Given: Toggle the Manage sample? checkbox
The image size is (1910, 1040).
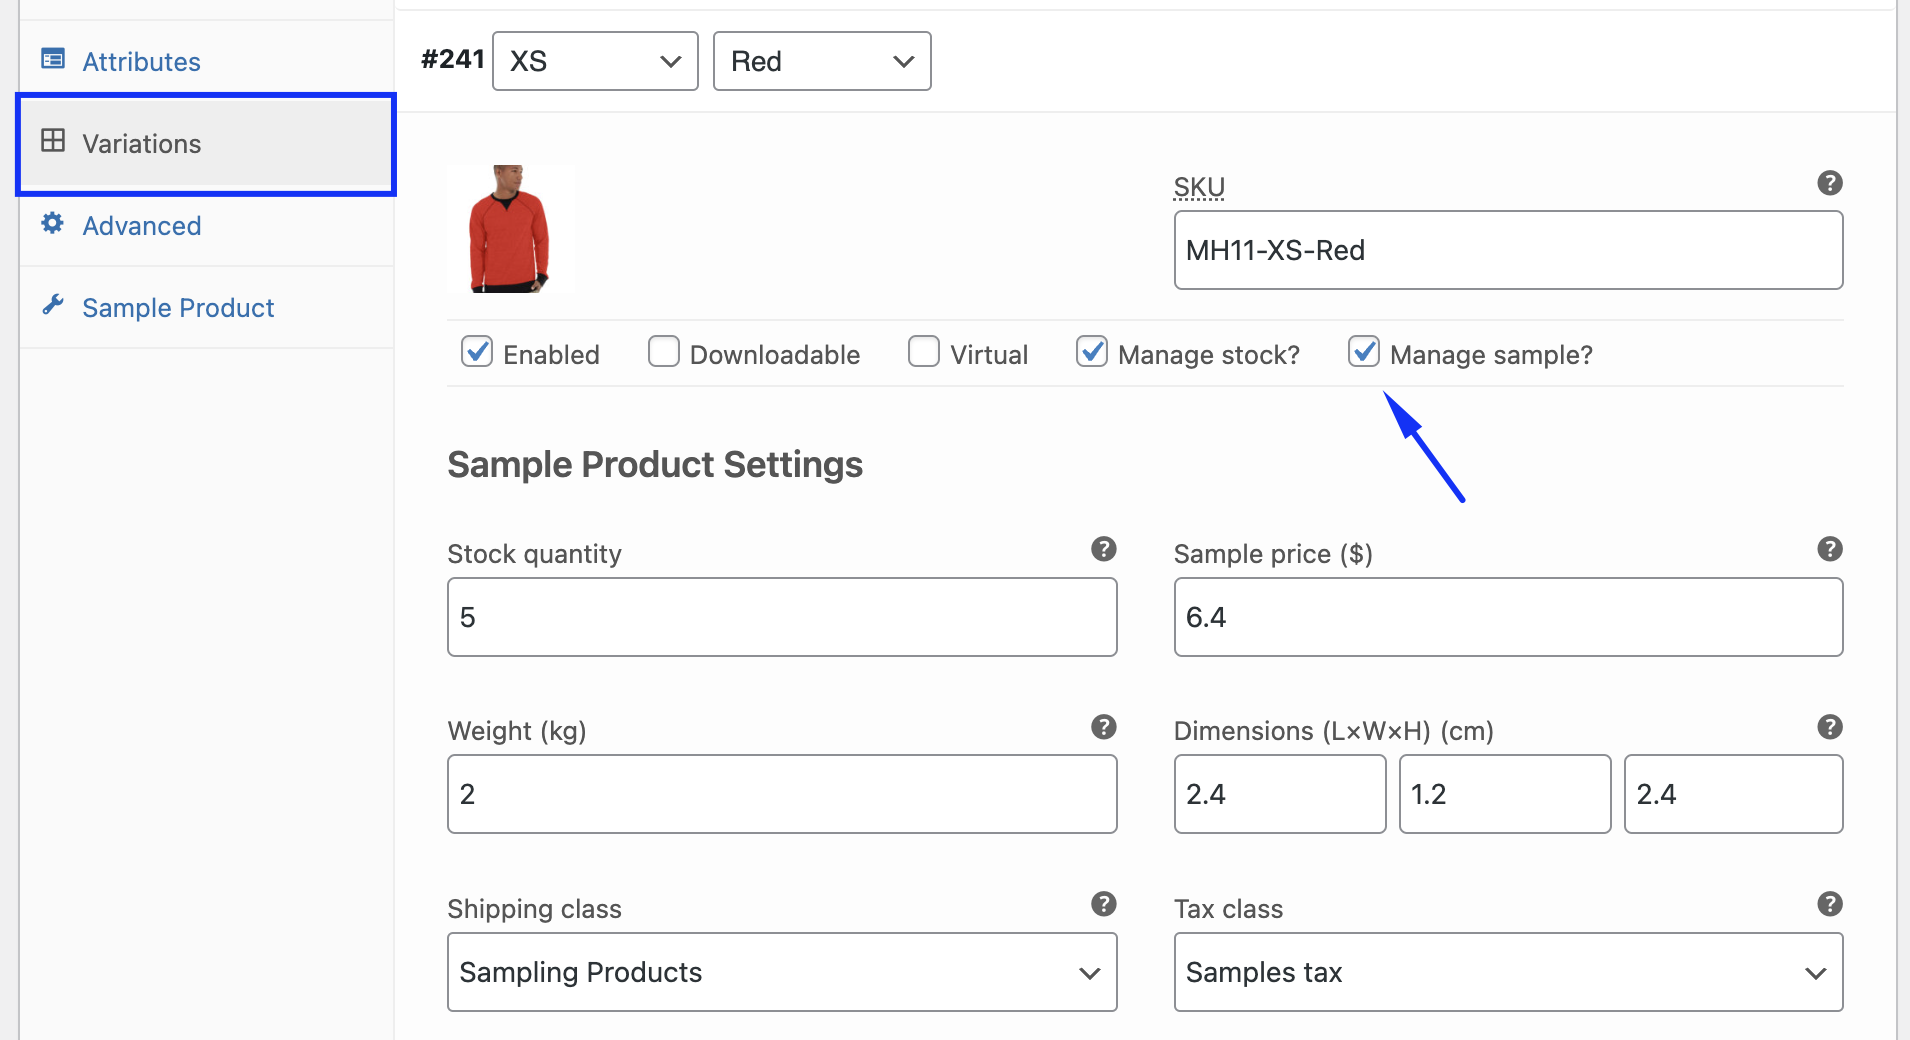Looking at the screenshot, I should click(x=1364, y=352).
